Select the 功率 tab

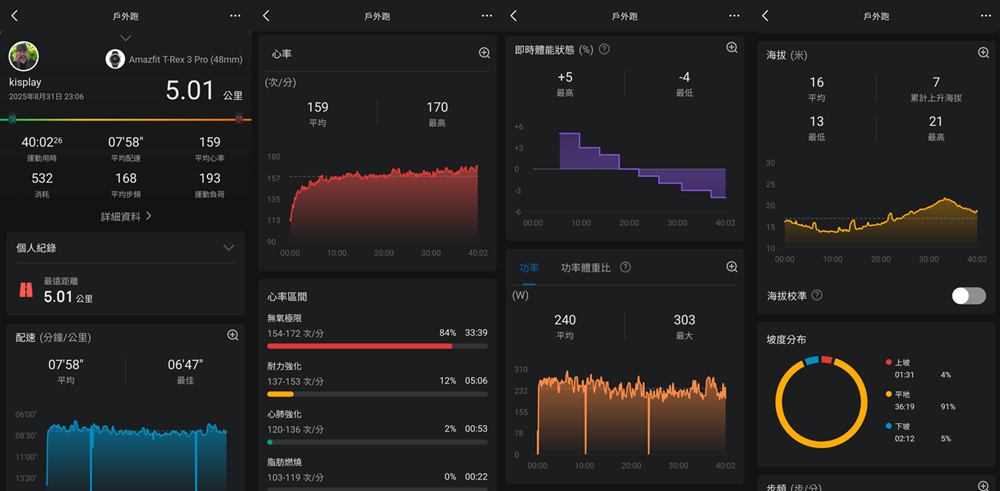coord(529,268)
